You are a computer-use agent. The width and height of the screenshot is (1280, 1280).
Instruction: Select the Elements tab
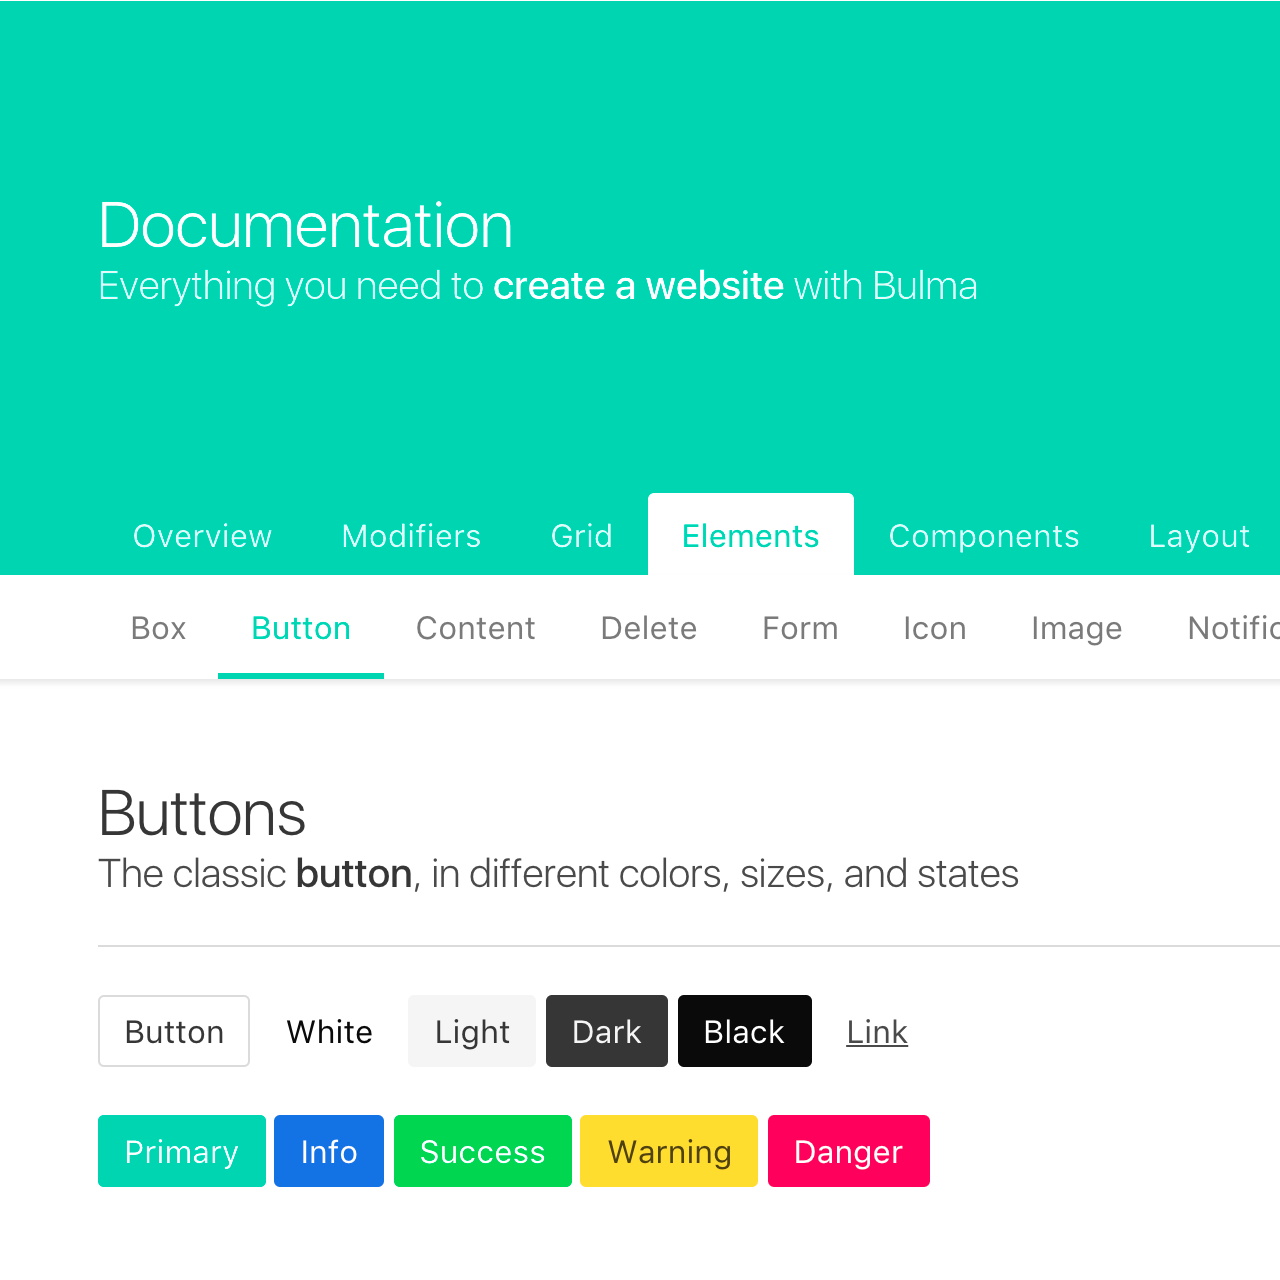coord(750,536)
